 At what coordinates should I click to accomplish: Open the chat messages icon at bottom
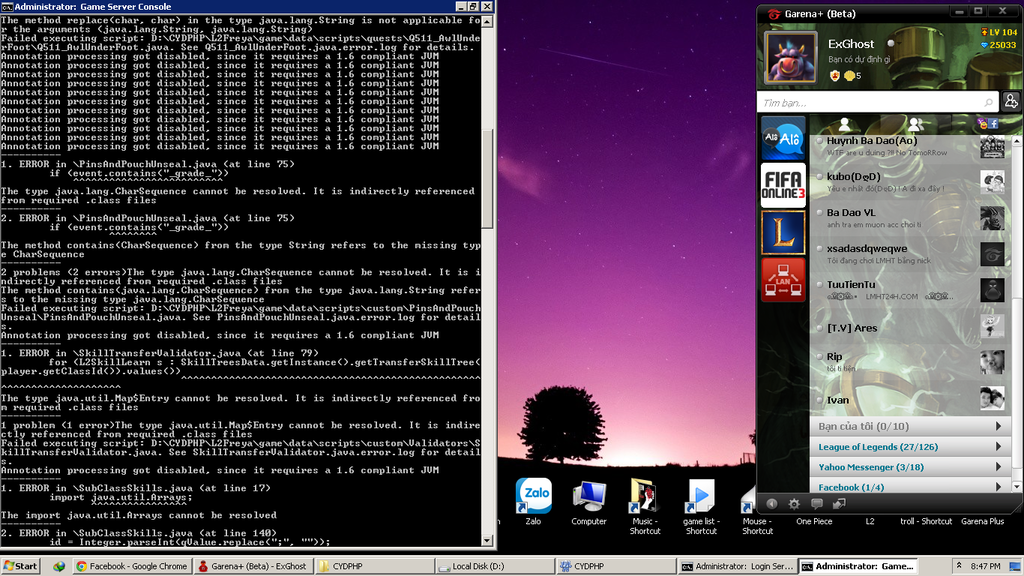(817, 504)
